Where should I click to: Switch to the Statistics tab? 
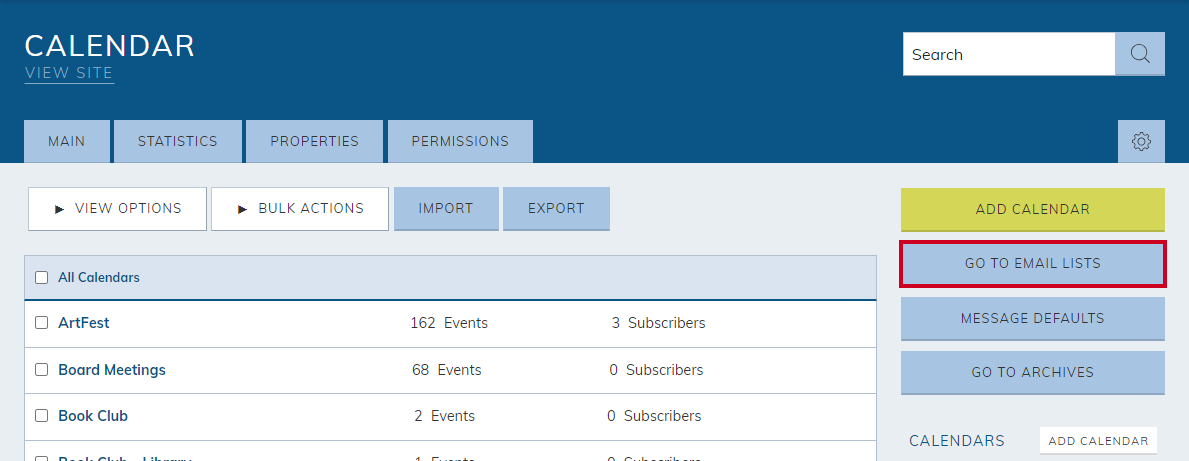pos(177,142)
